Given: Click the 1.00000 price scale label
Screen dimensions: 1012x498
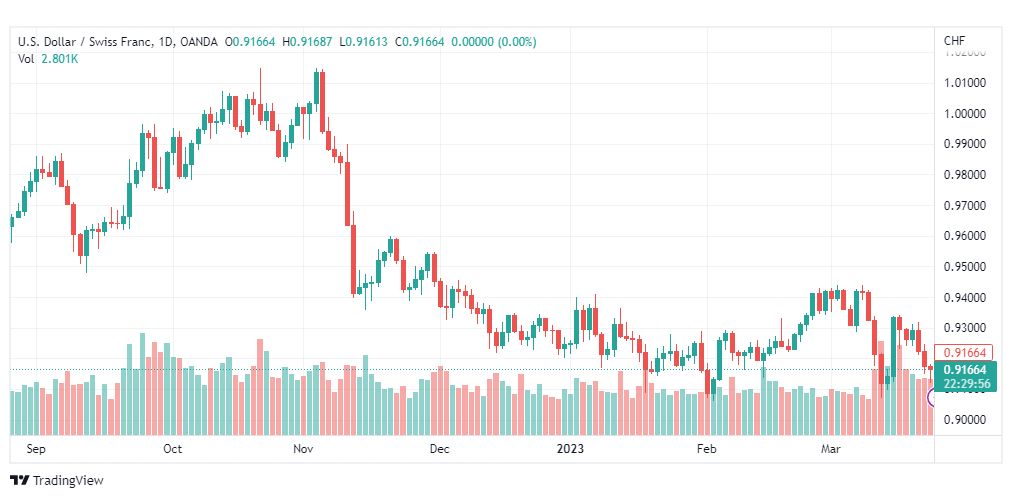Looking at the screenshot, I should point(966,114).
